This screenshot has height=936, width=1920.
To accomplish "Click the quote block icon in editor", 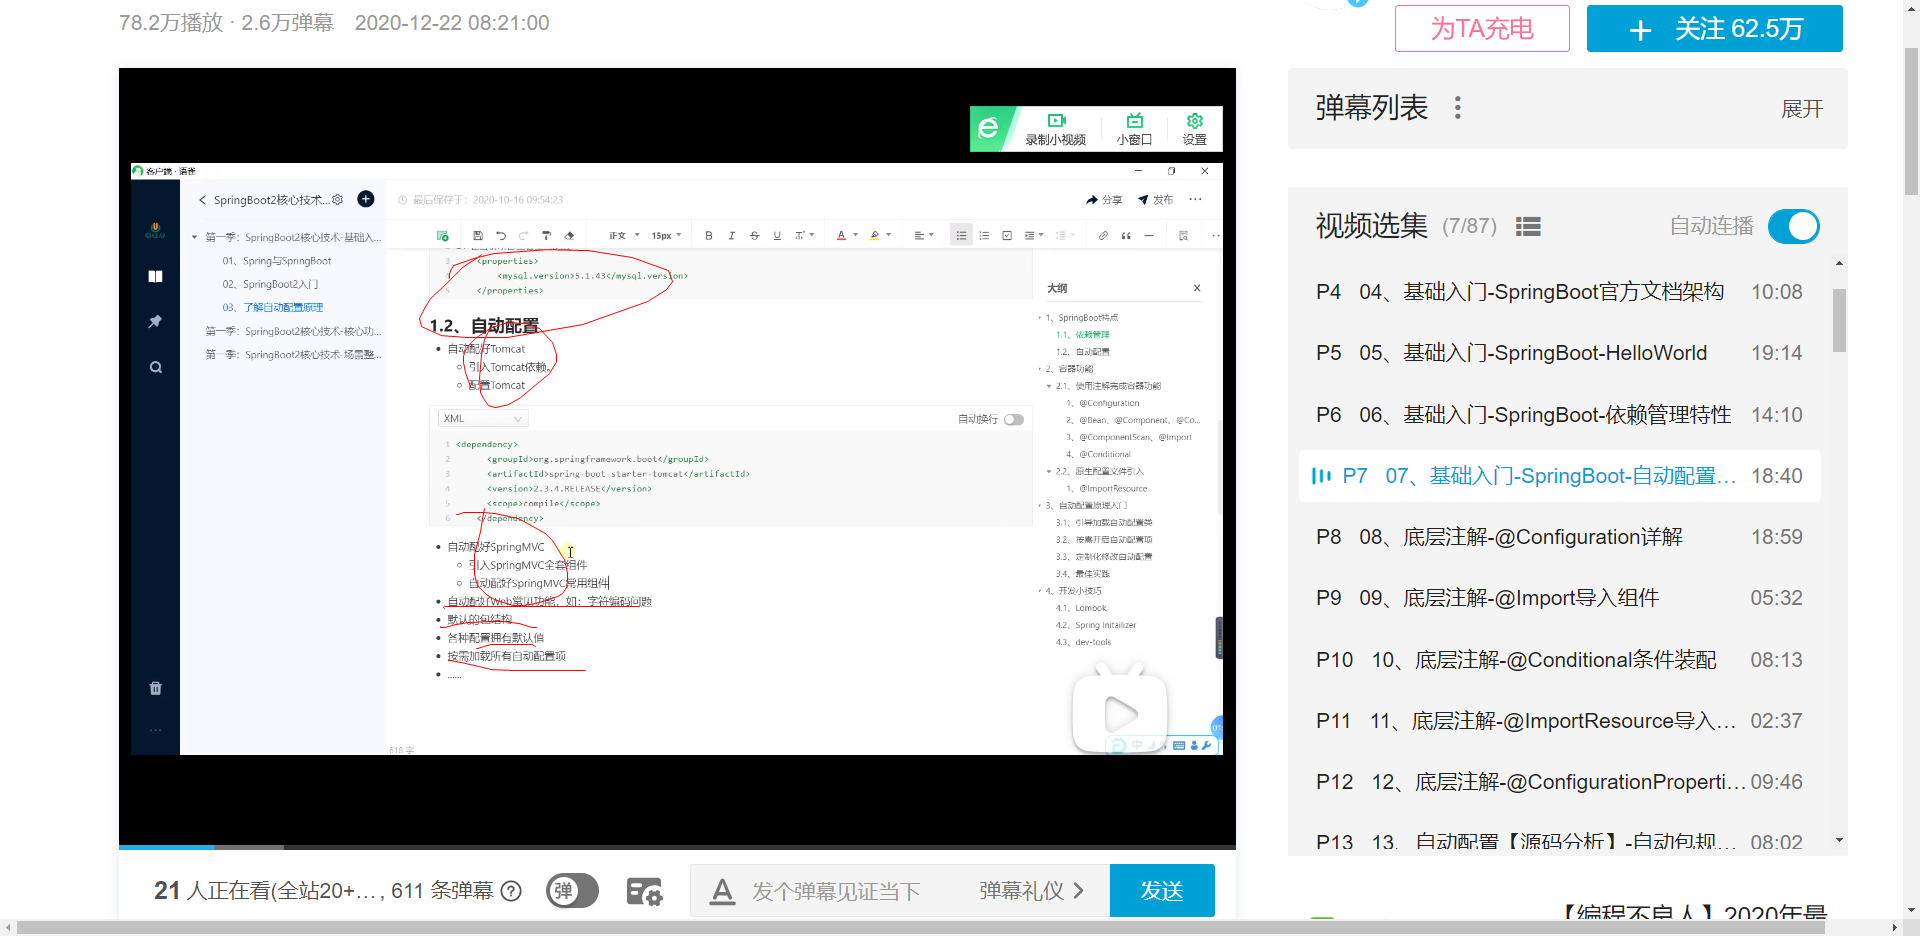I will click(1126, 236).
